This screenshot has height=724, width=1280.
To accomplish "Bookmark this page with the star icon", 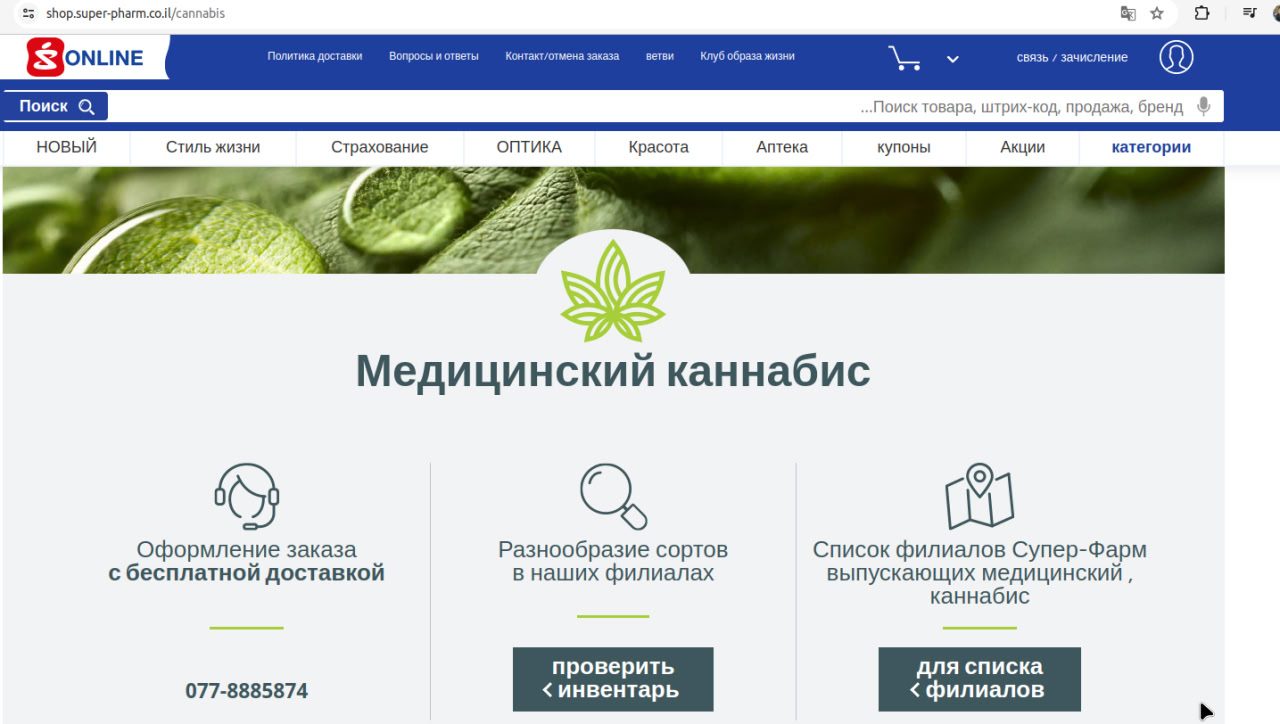I will pyautogui.click(x=1157, y=14).
